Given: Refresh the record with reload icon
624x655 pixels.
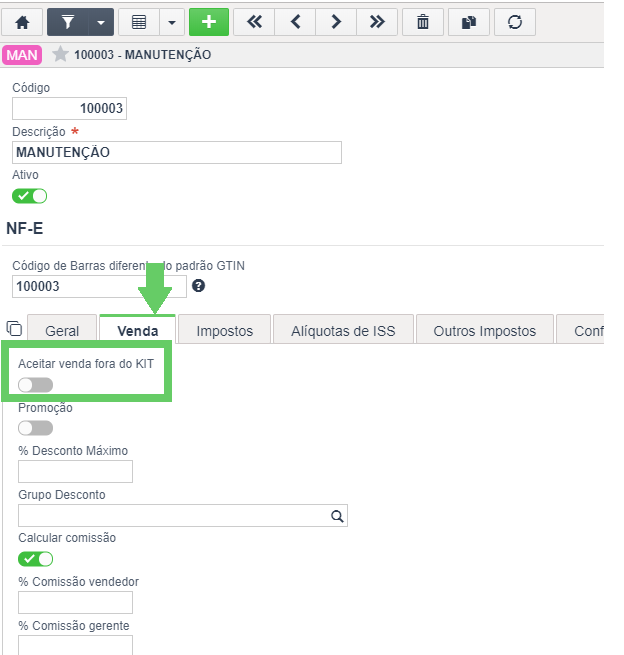Looking at the screenshot, I should pyautogui.click(x=515, y=22).
